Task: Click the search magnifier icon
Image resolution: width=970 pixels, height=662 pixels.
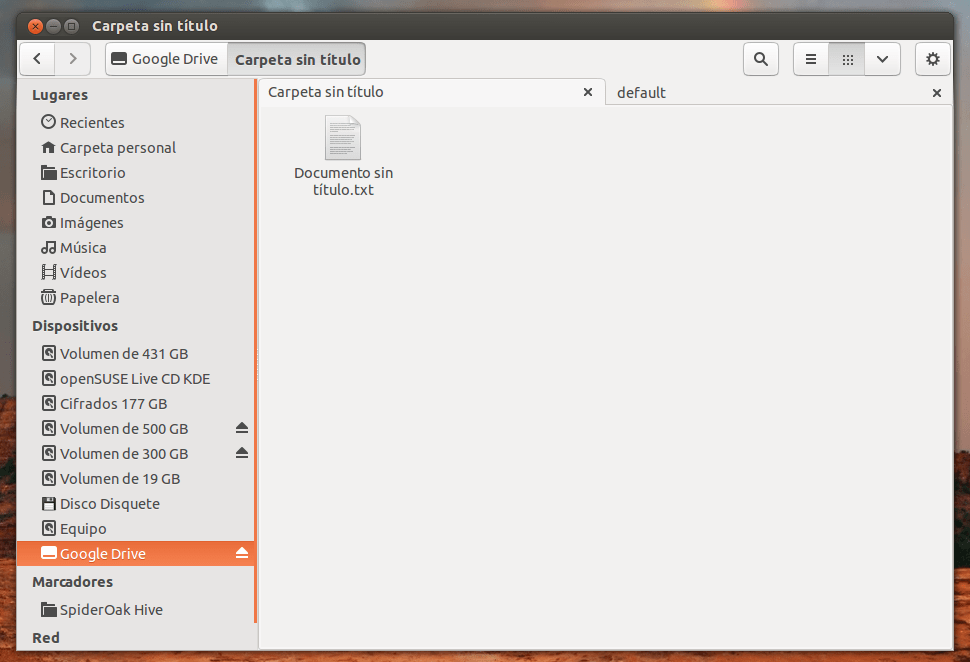Action: [x=760, y=59]
